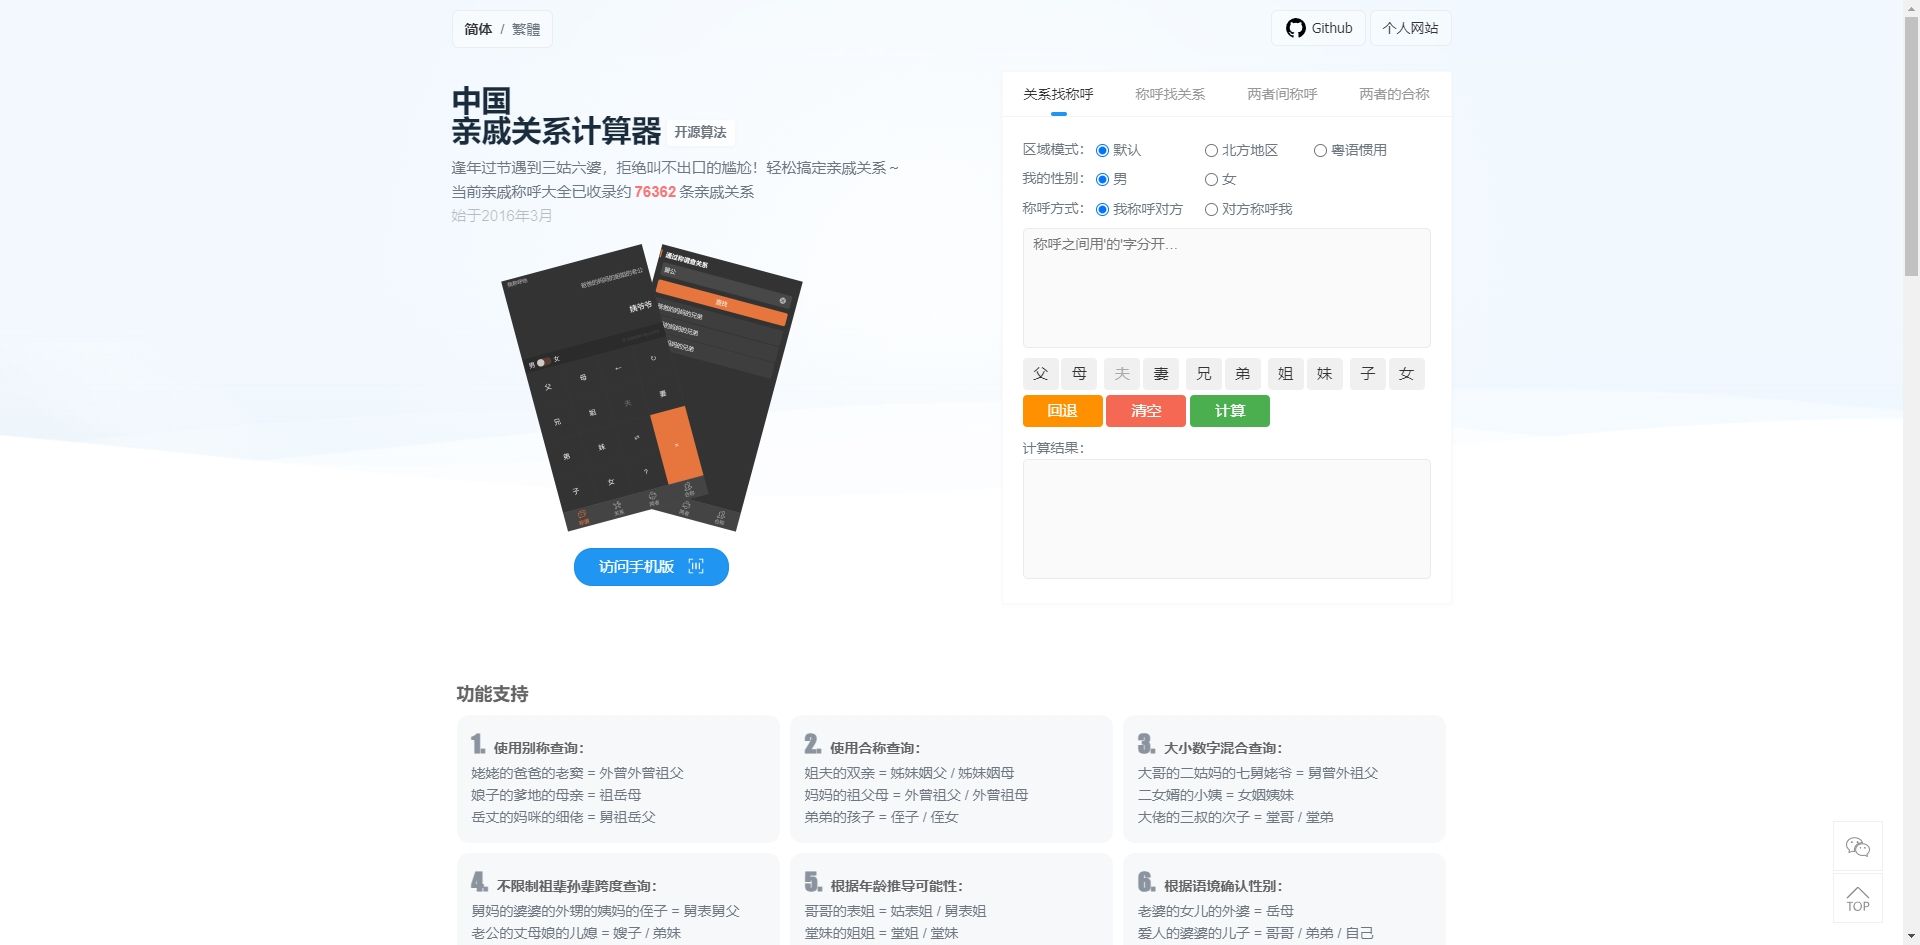1920x945 pixels.
Task: Click the 计算结果 output box
Action: 1226,519
